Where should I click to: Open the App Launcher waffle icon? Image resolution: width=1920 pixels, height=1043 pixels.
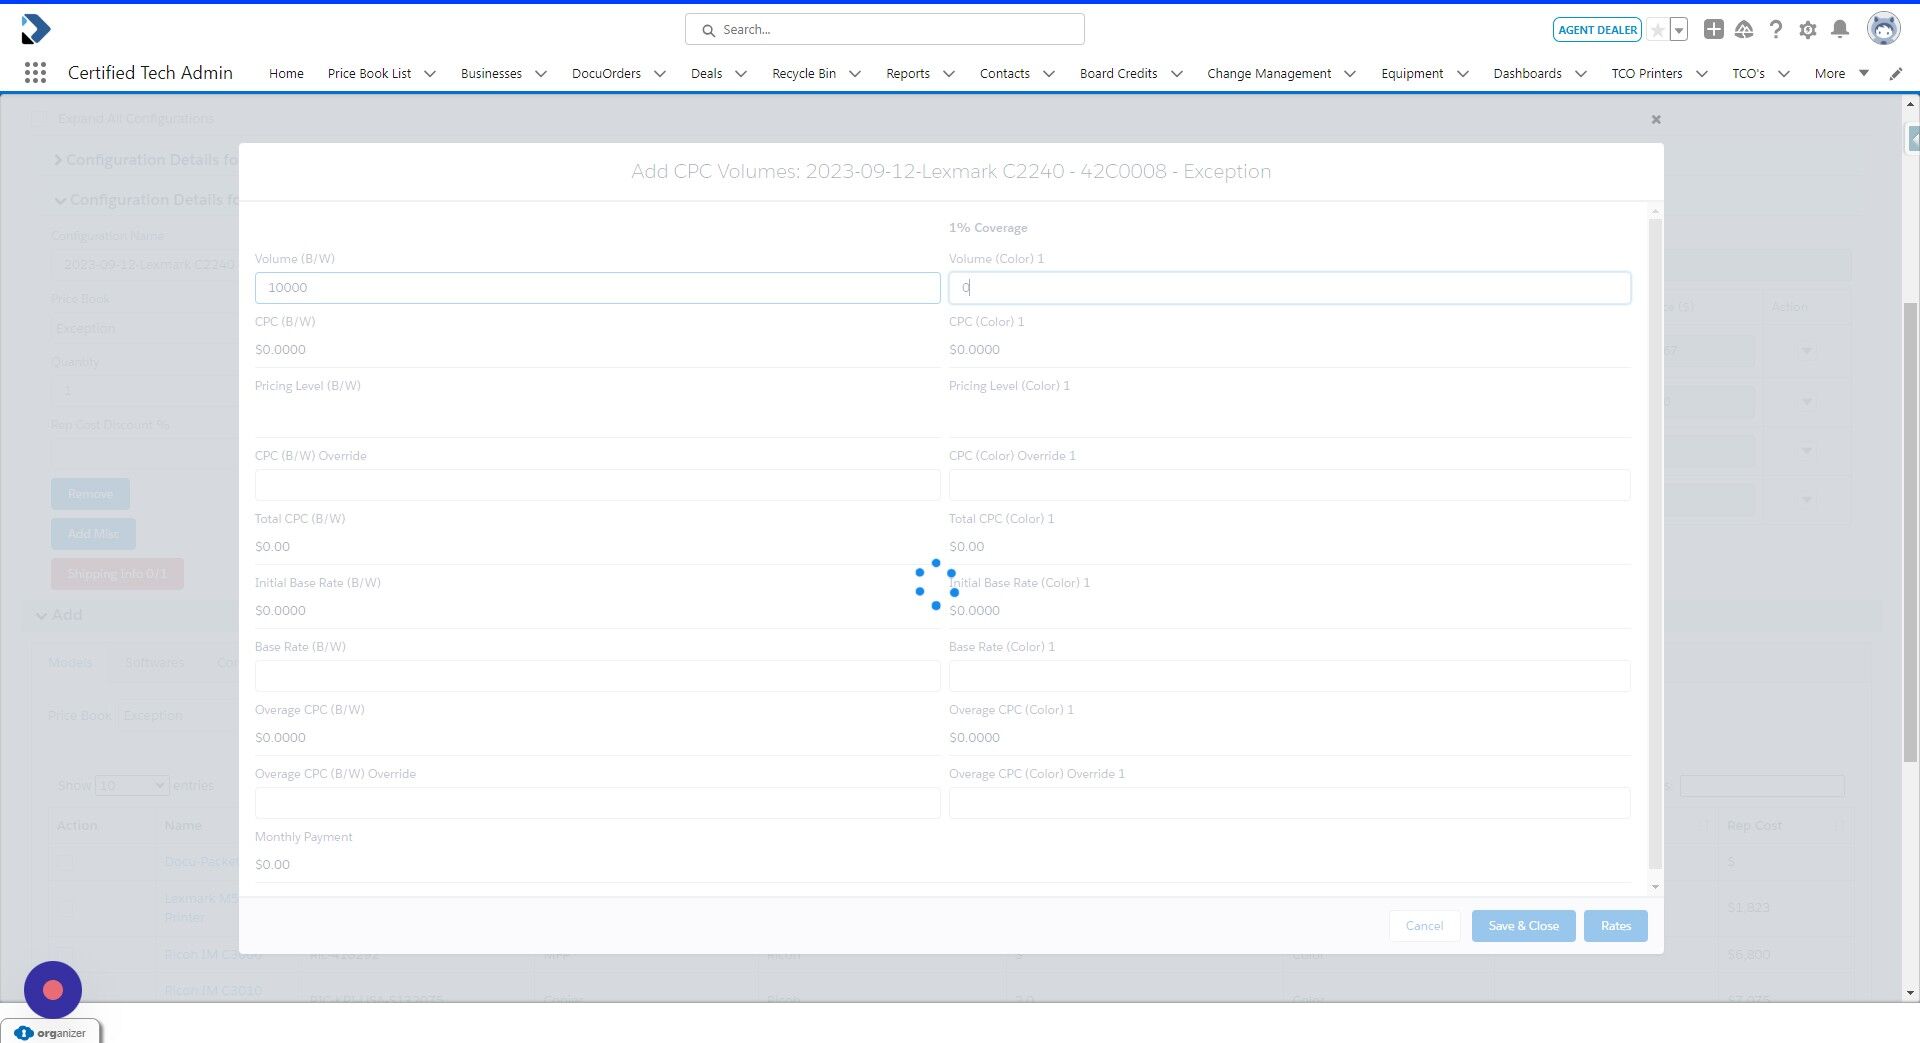coord(36,72)
